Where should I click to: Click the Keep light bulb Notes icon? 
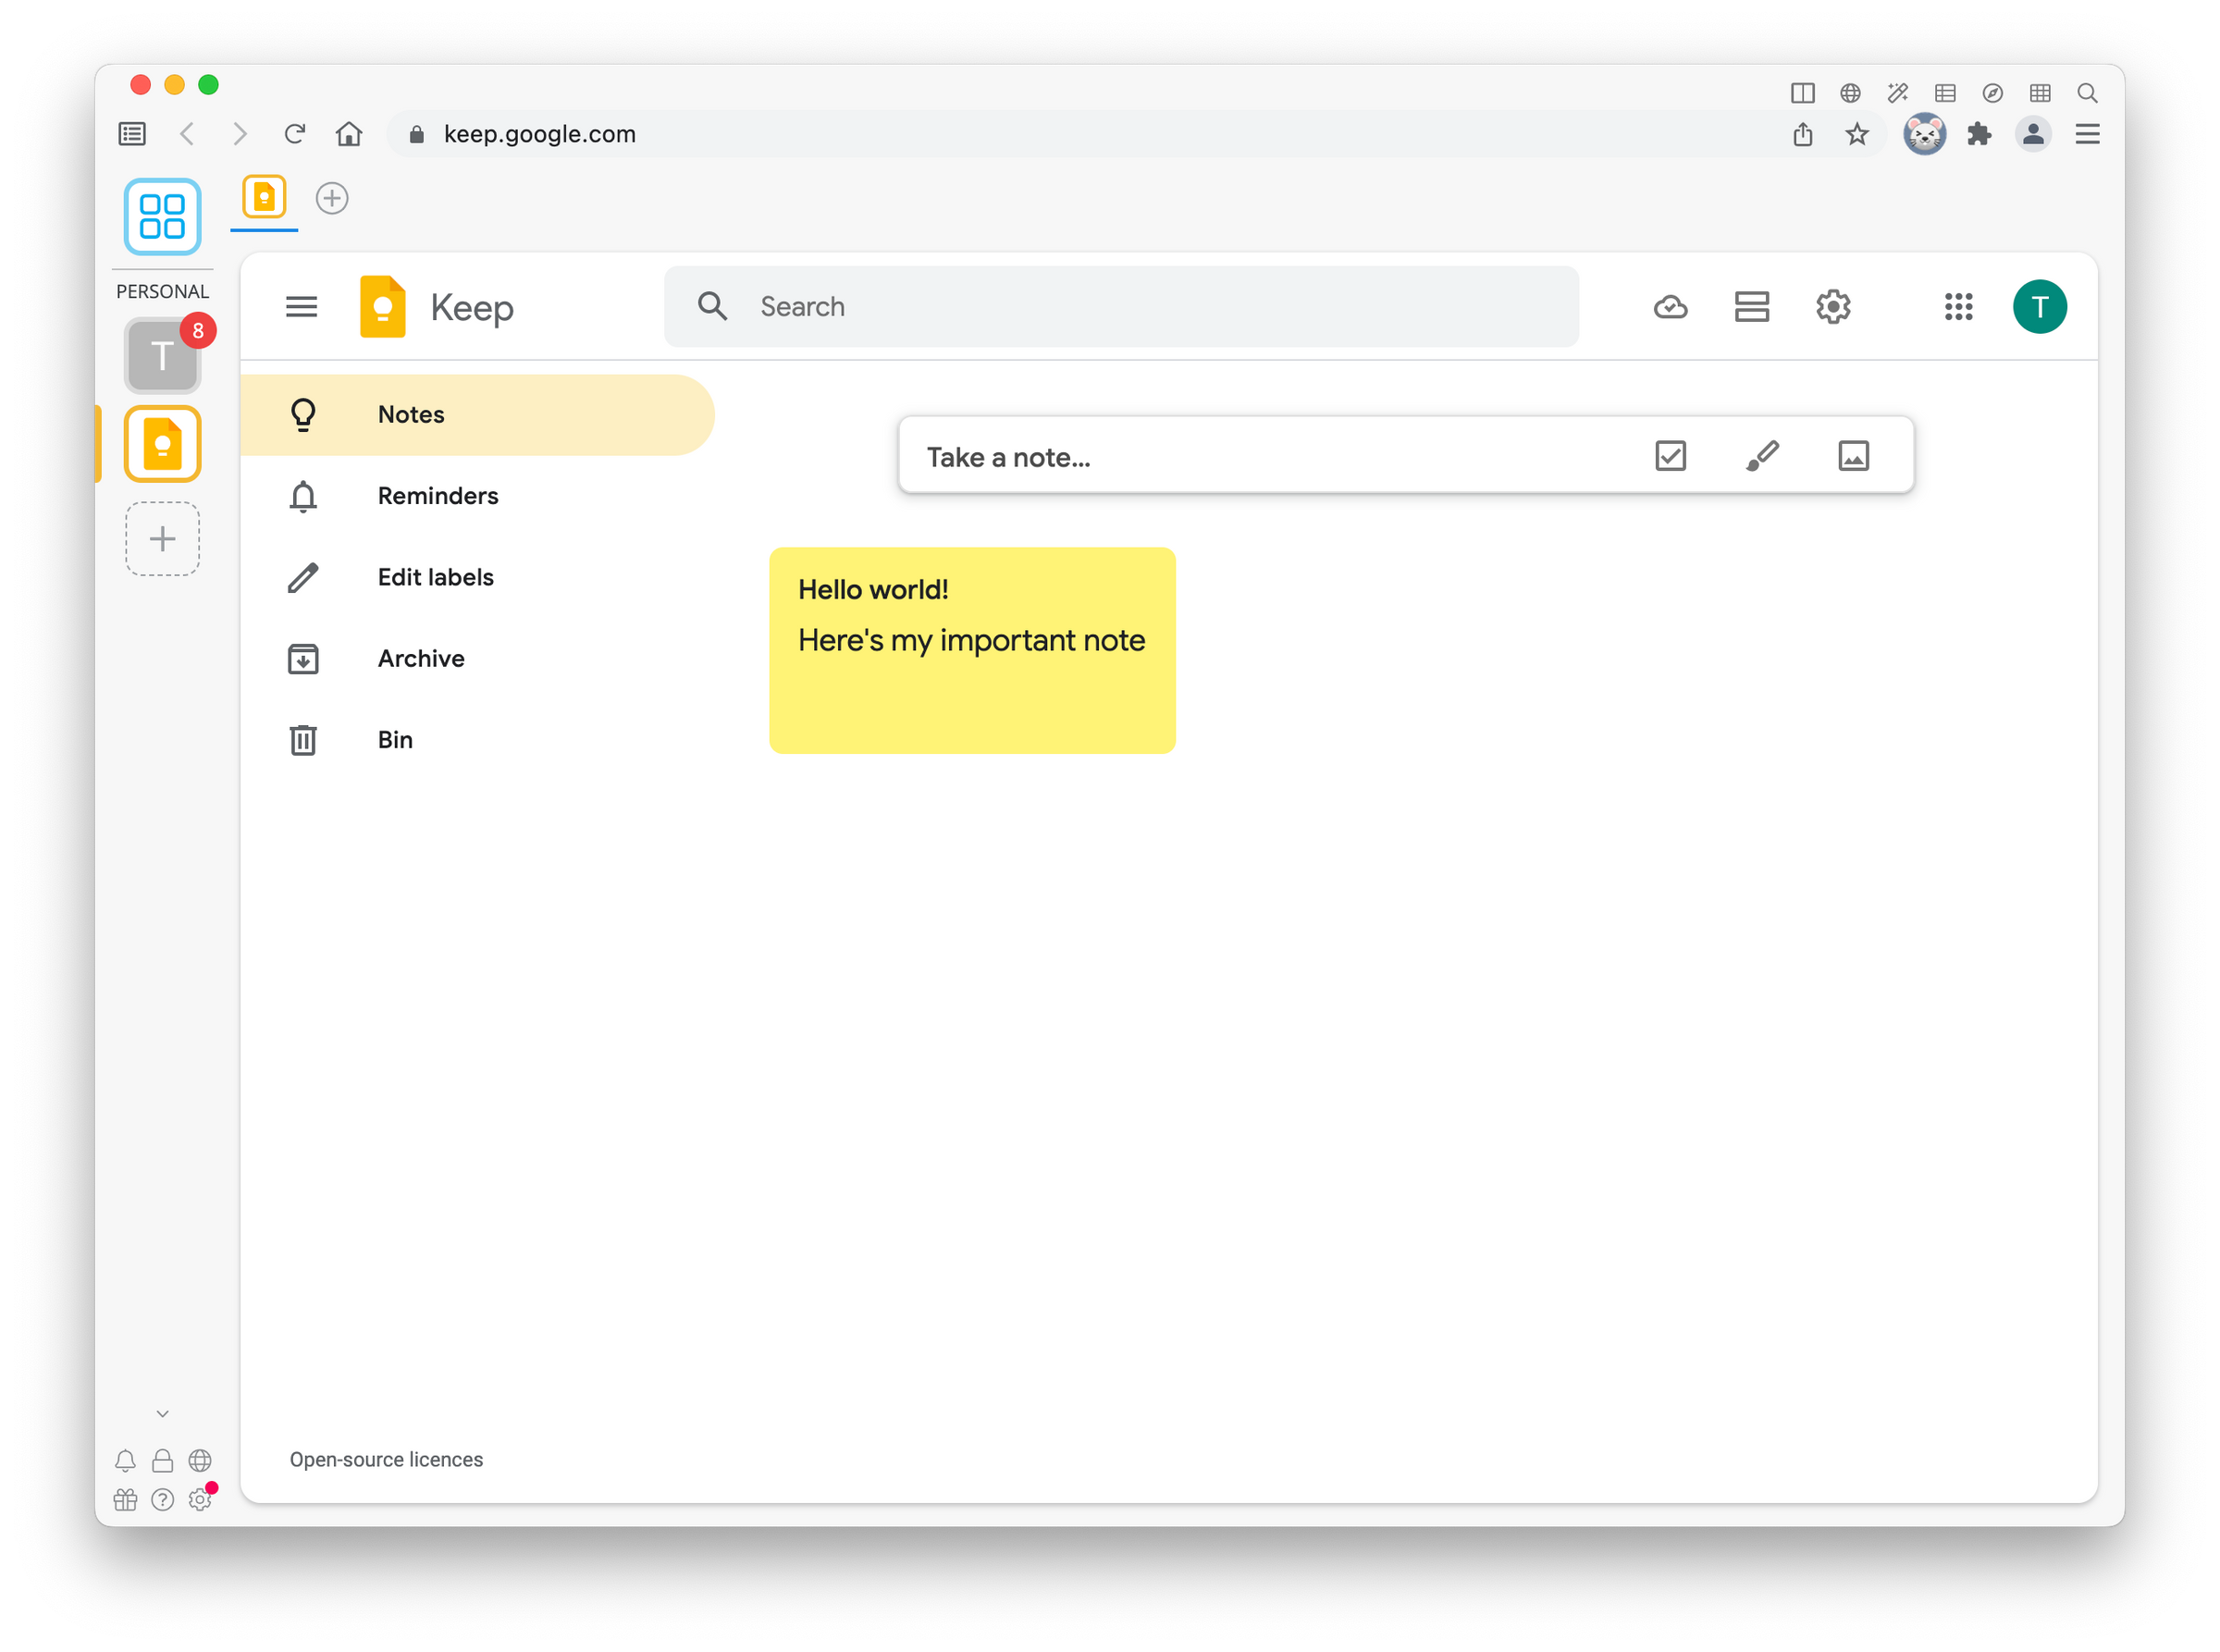(305, 413)
